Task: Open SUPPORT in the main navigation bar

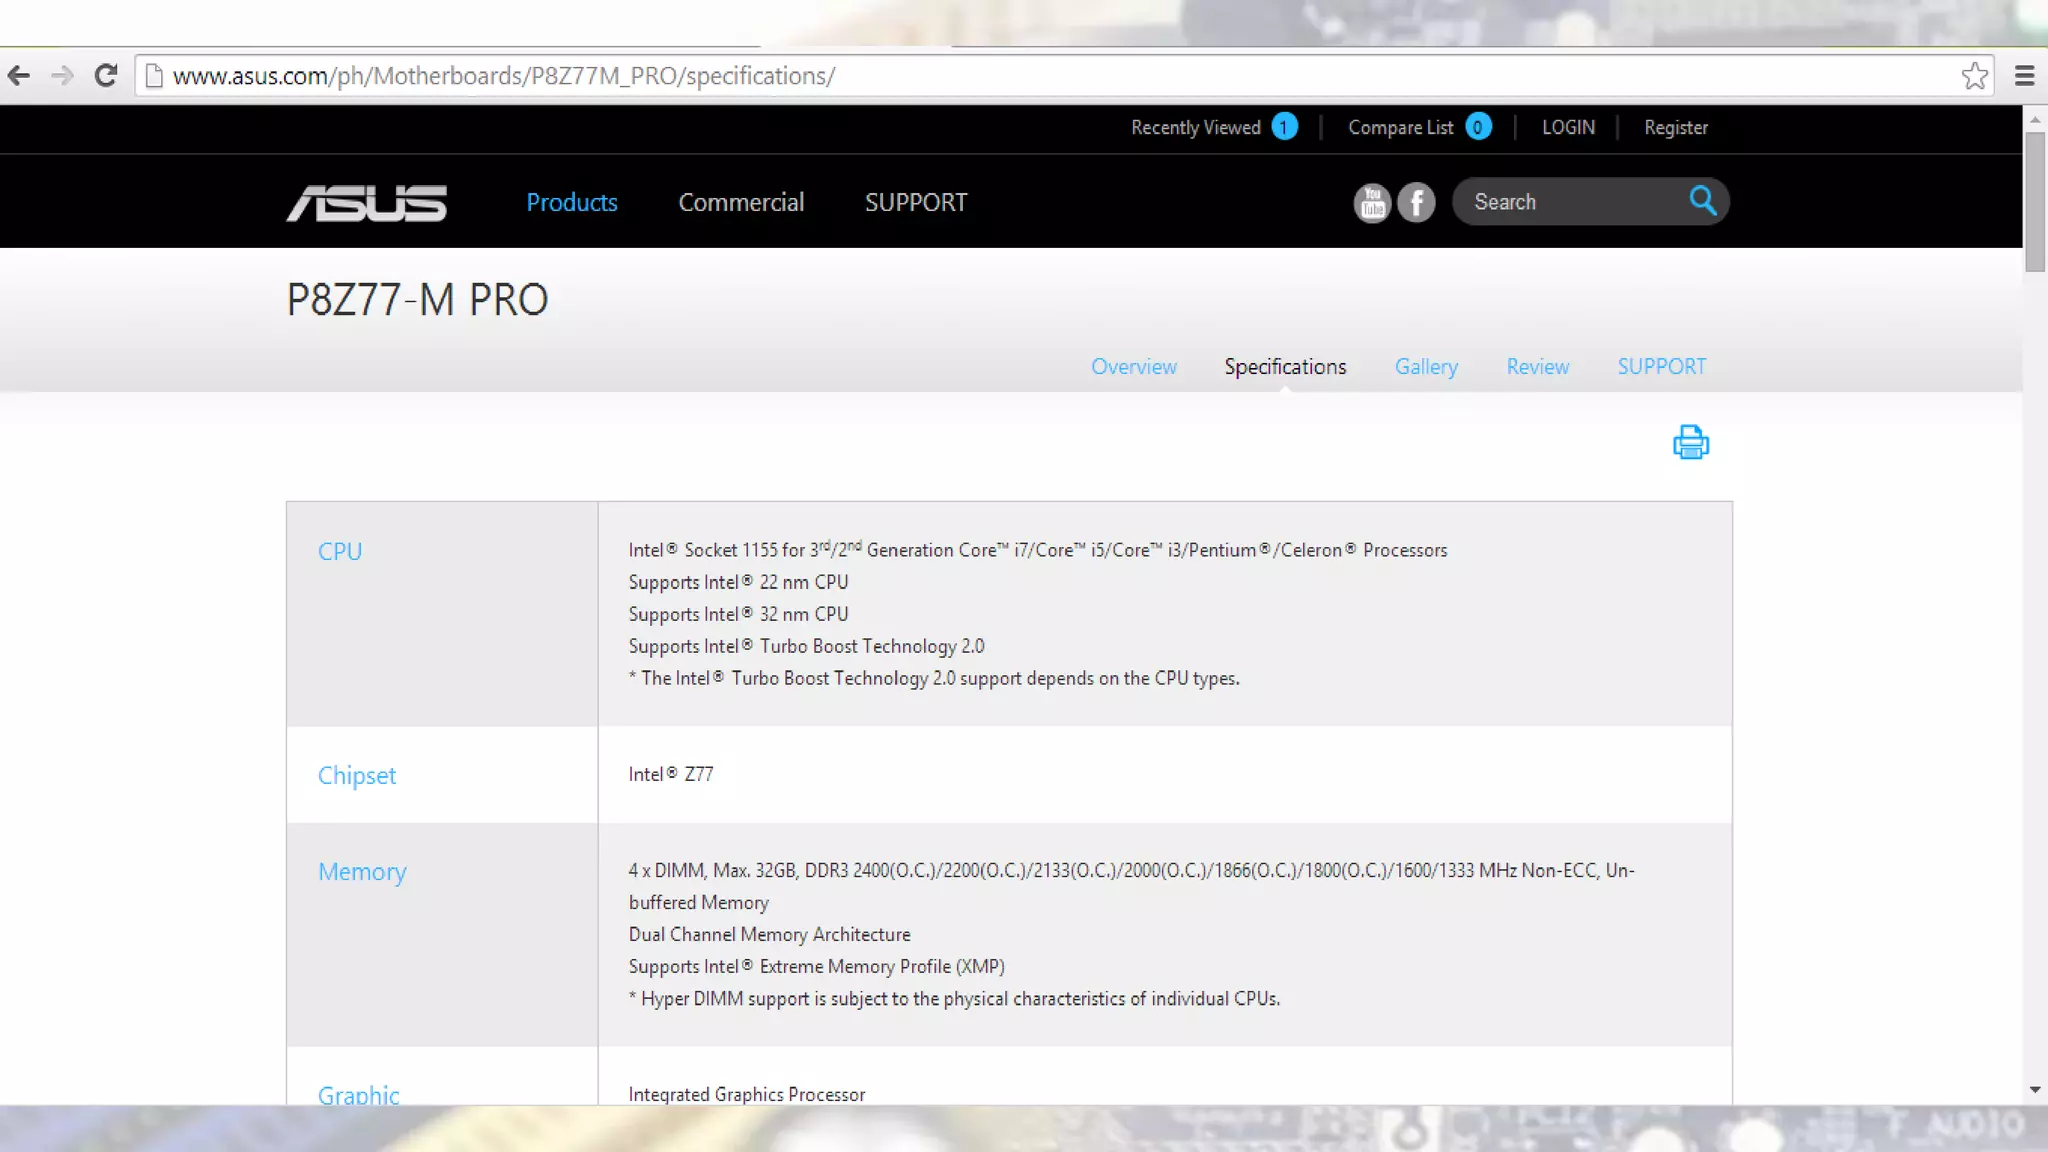Action: (x=916, y=202)
